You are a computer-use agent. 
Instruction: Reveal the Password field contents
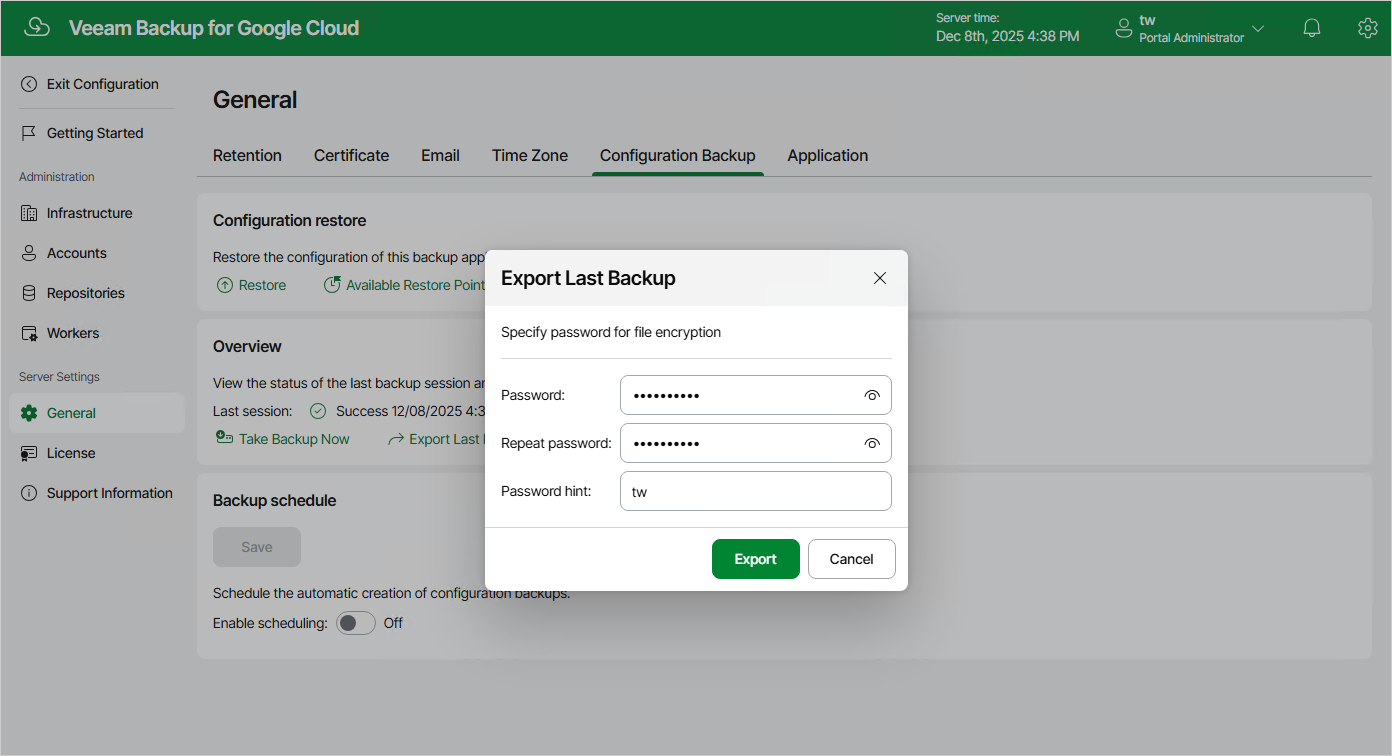tap(872, 395)
